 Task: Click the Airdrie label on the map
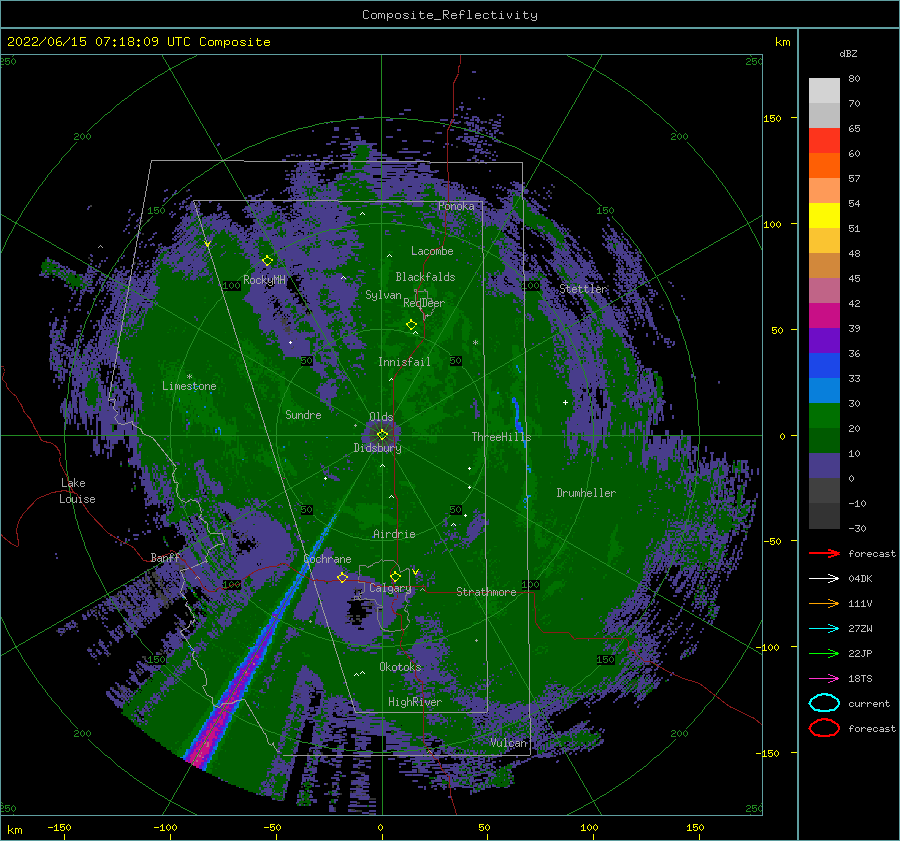394,534
